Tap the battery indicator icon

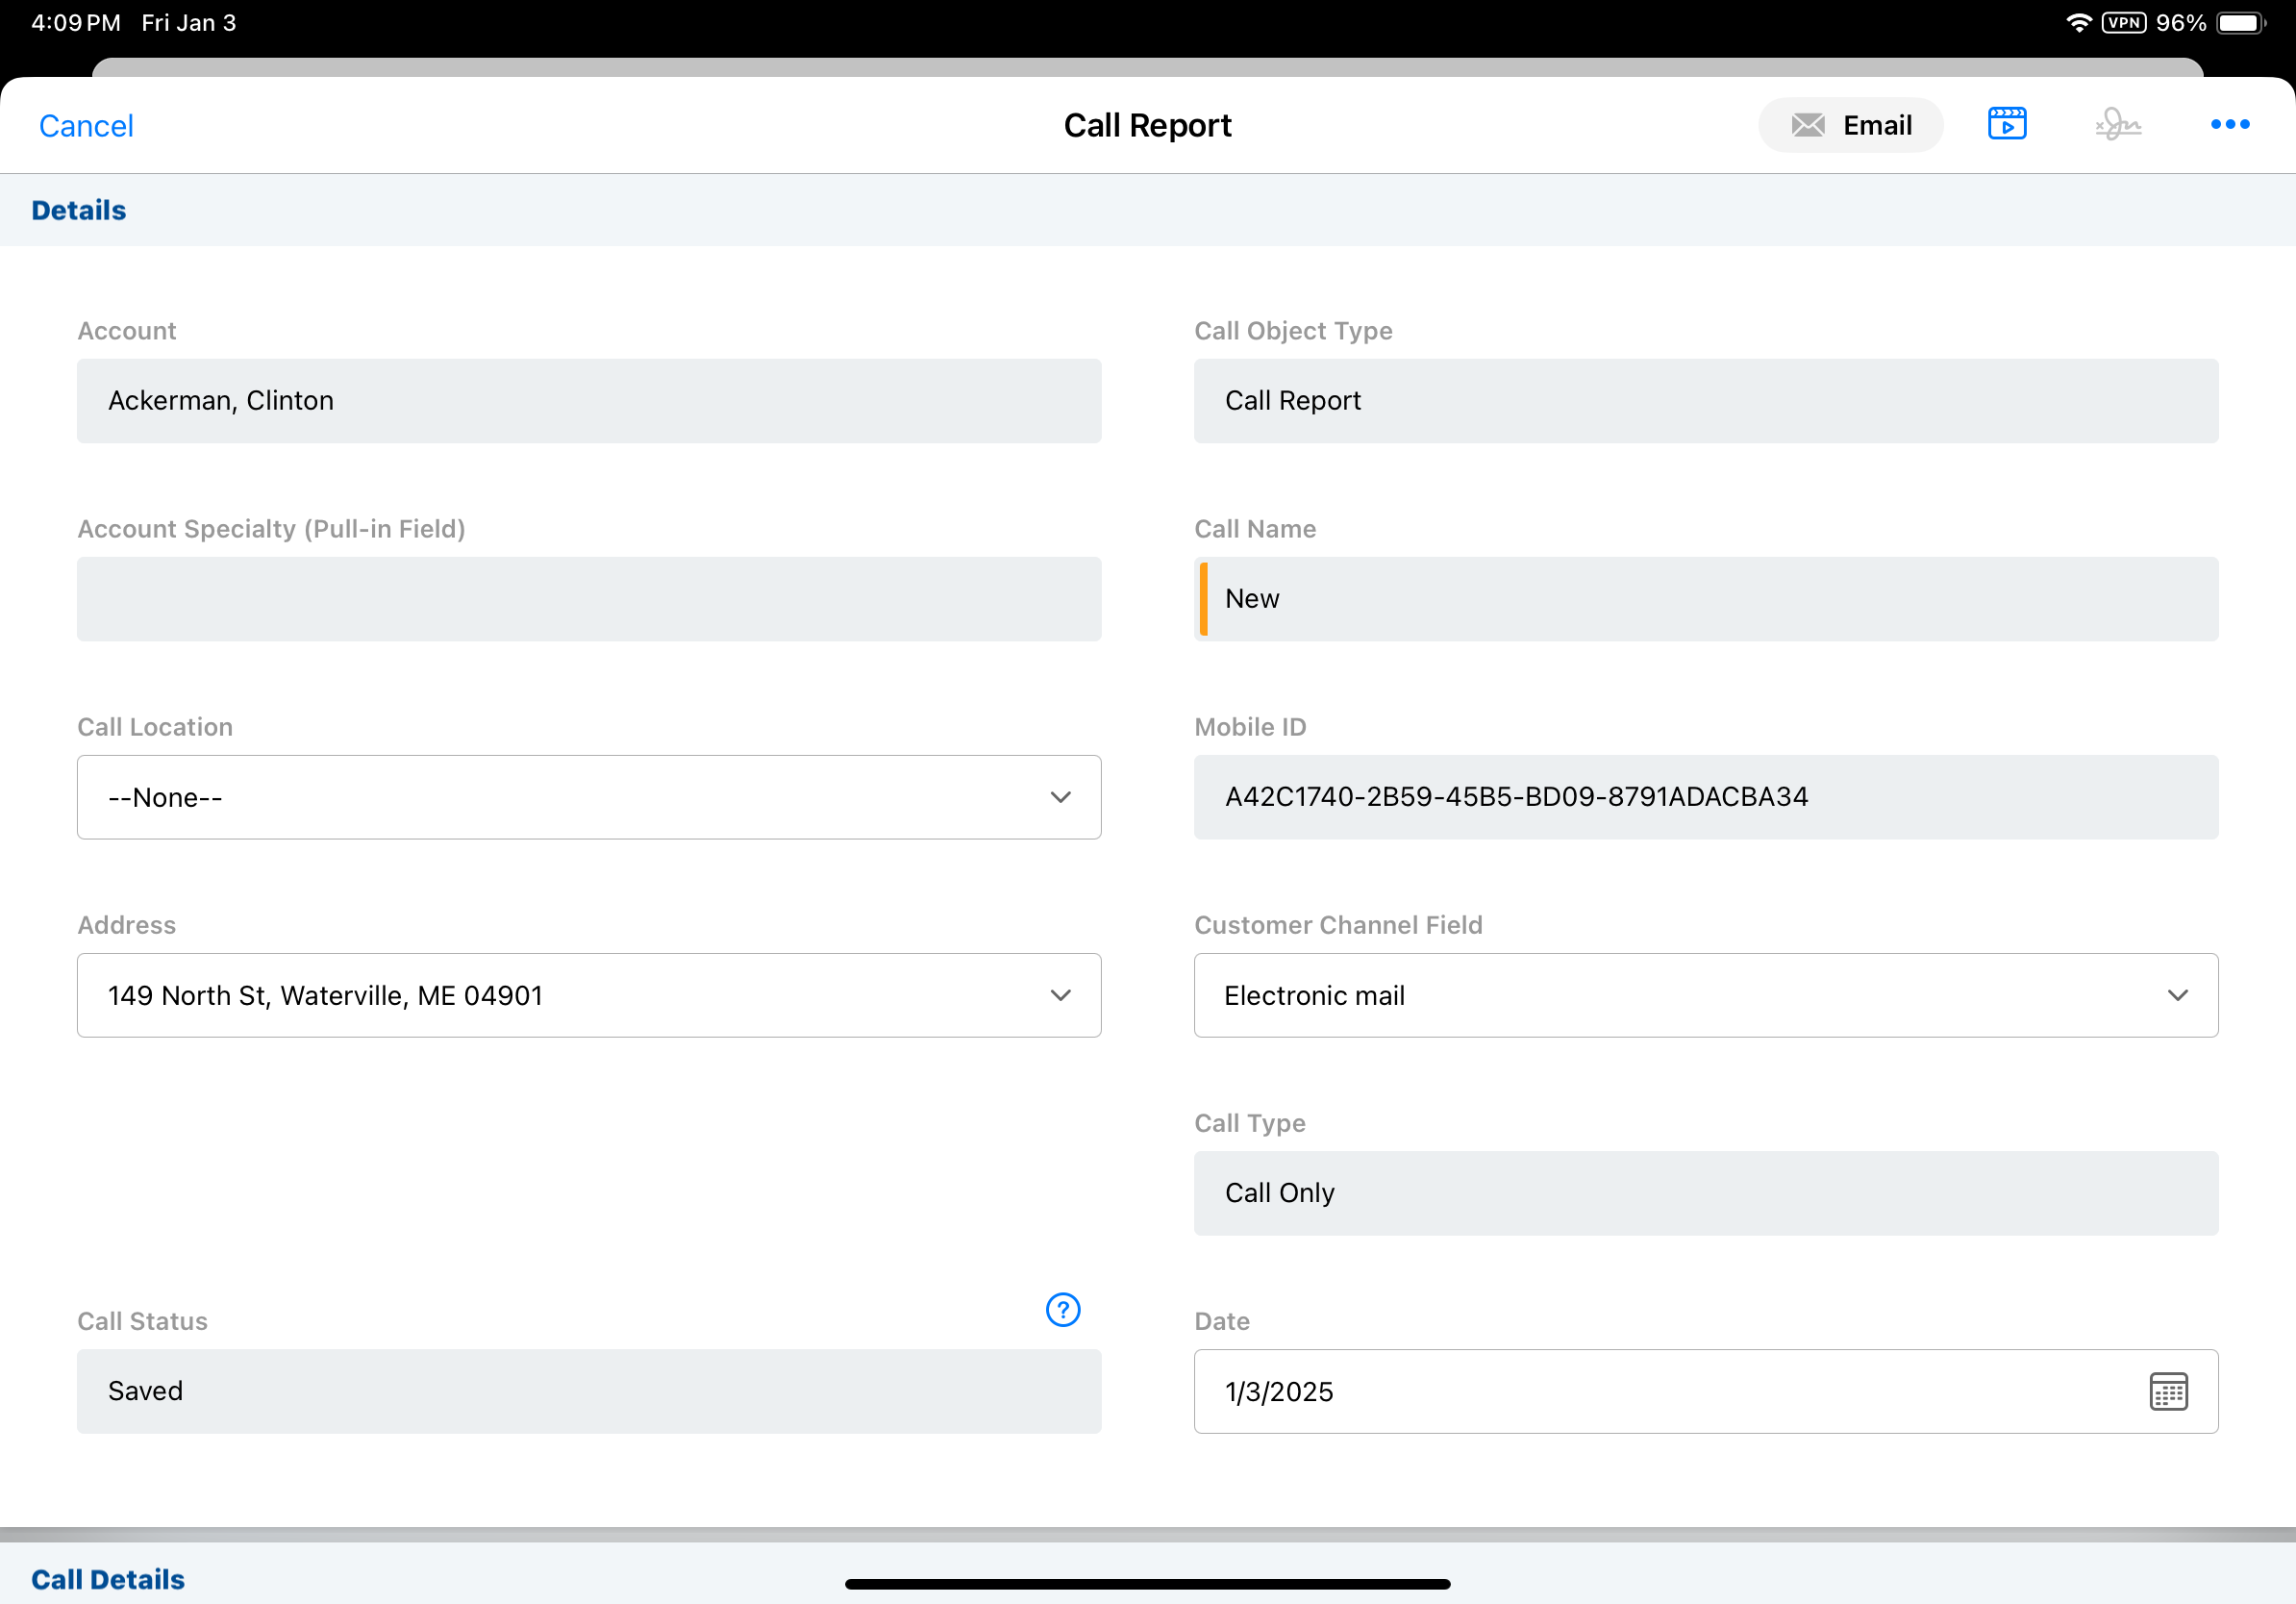click(2241, 23)
